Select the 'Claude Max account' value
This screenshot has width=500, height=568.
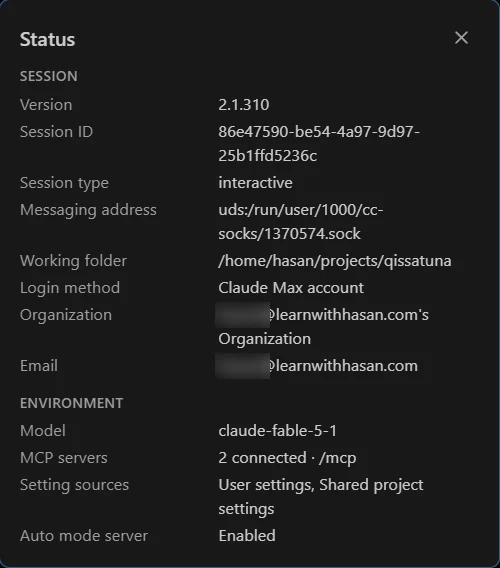click(x=291, y=288)
